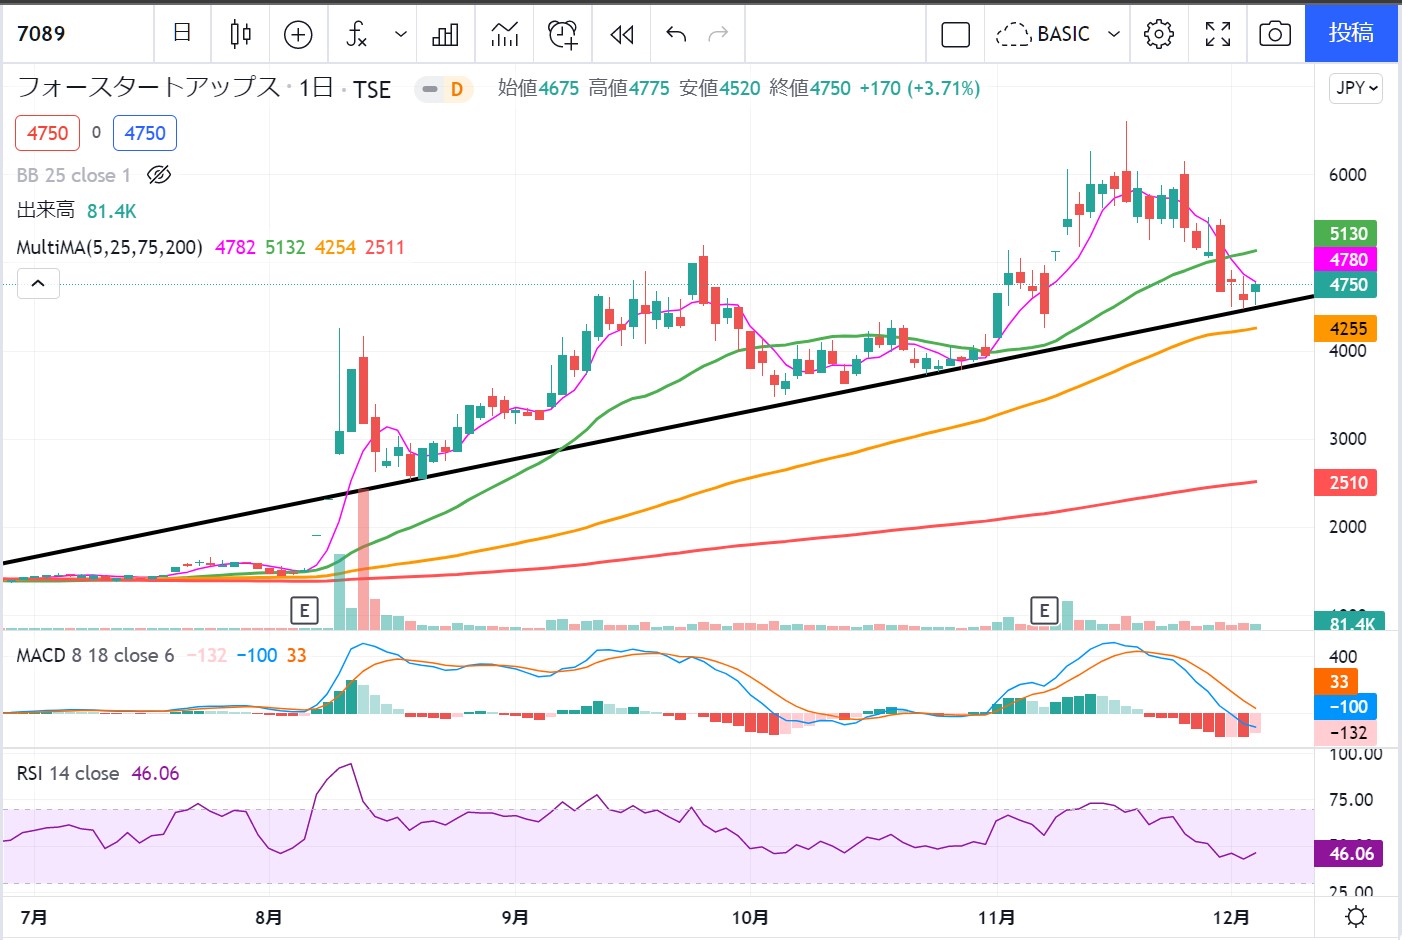Click the August E earnings marker

click(304, 610)
